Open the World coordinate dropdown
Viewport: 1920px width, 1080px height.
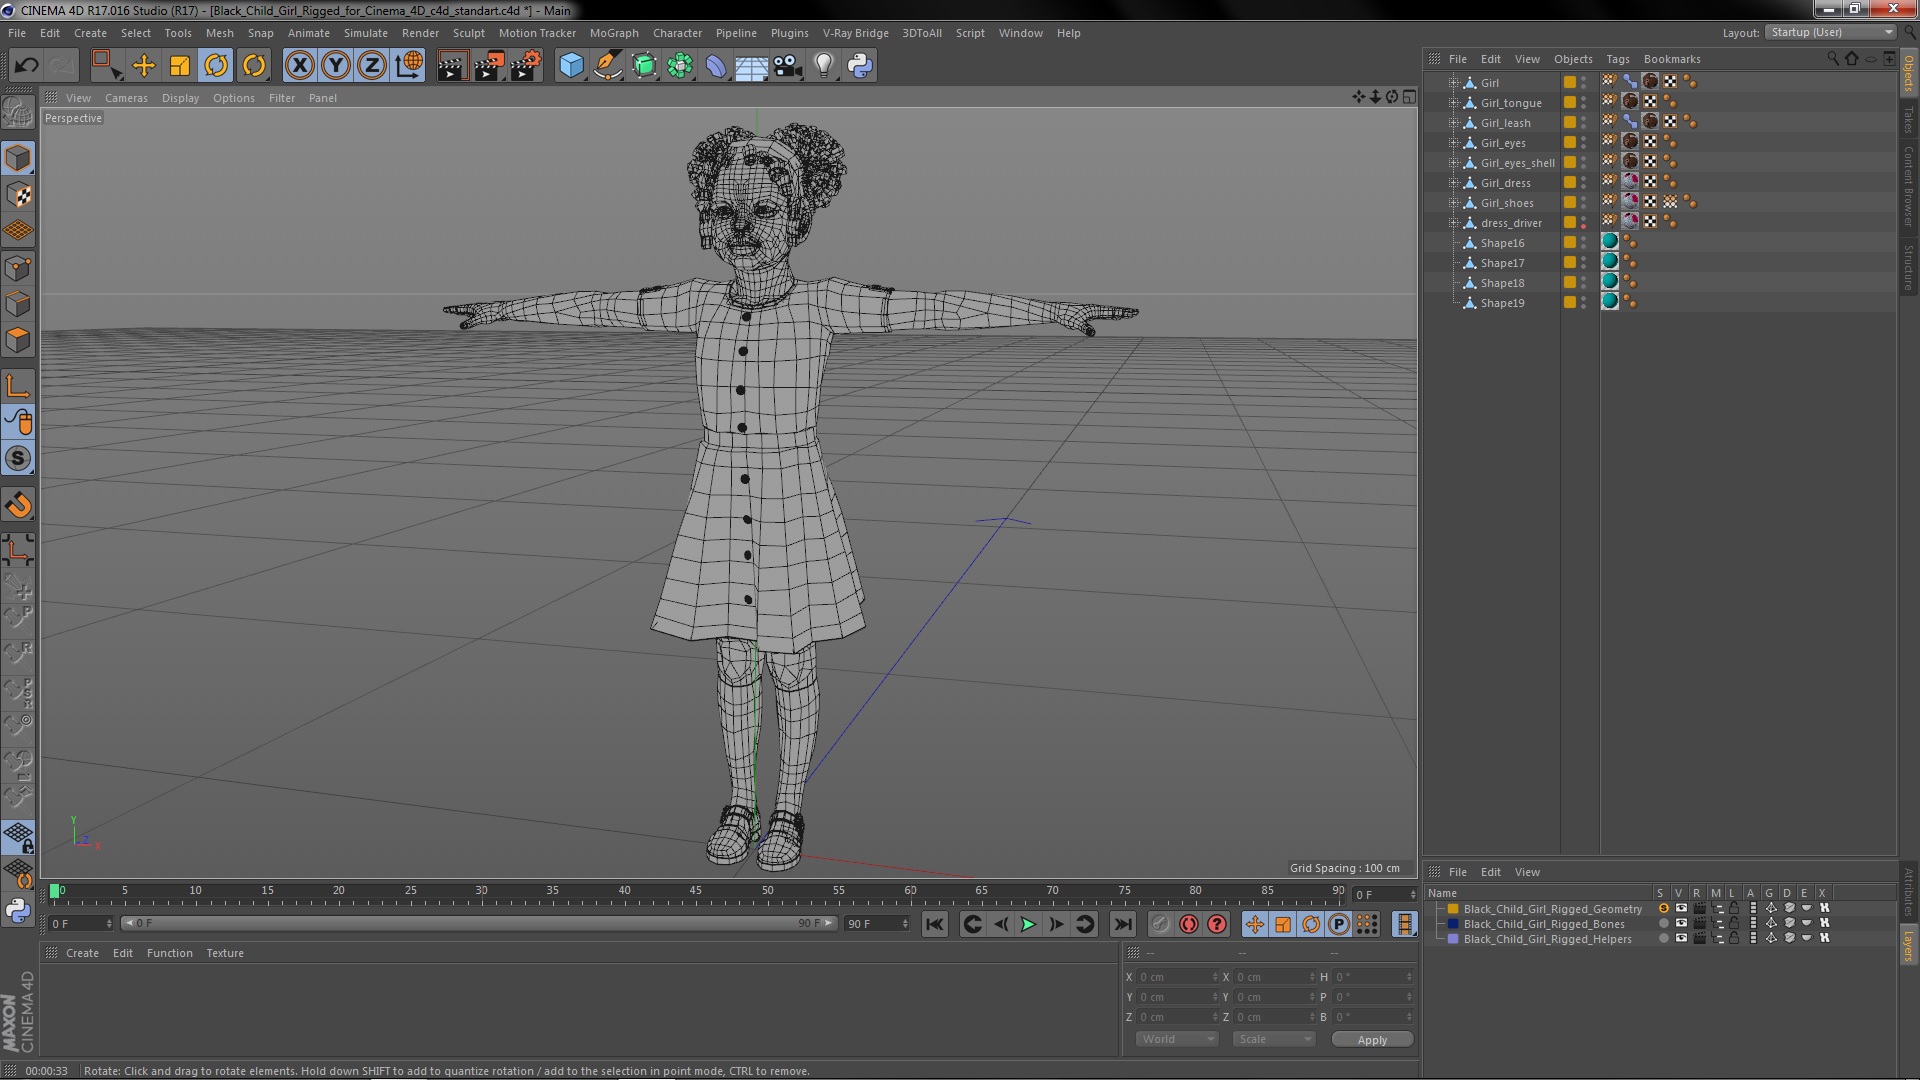point(1177,1039)
